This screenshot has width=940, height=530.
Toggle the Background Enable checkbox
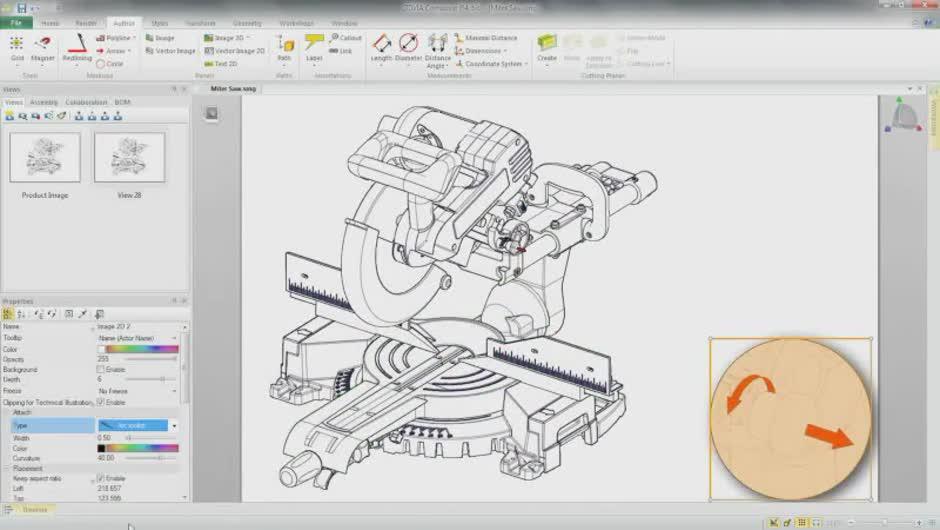click(x=101, y=370)
